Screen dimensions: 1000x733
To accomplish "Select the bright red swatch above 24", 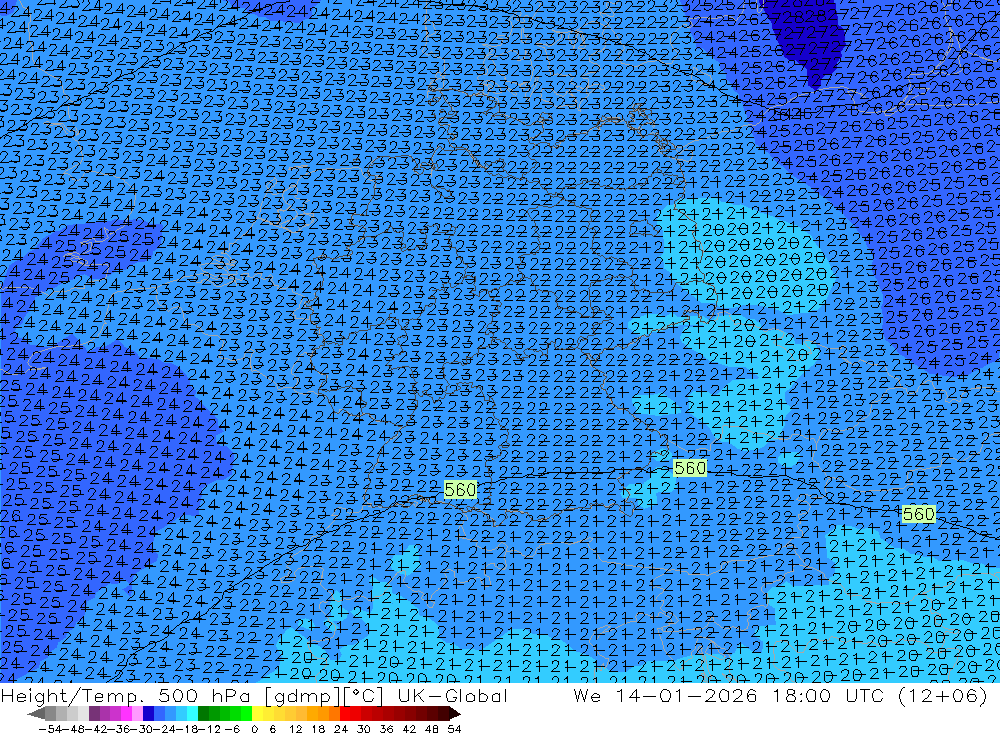I will pos(345,713).
